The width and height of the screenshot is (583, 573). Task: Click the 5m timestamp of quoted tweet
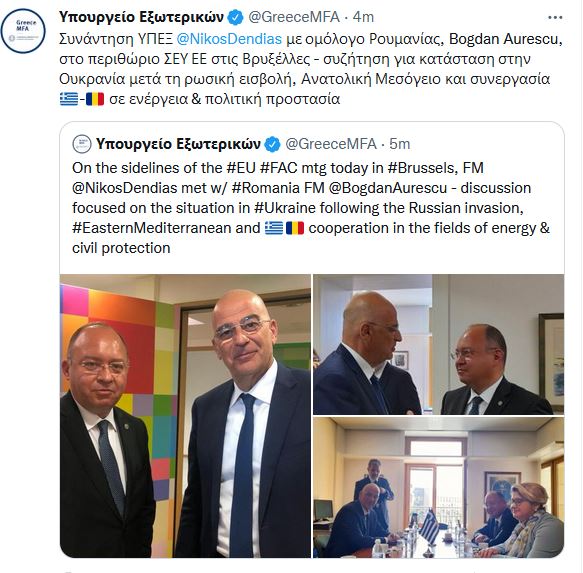click(x=399, y=144)
